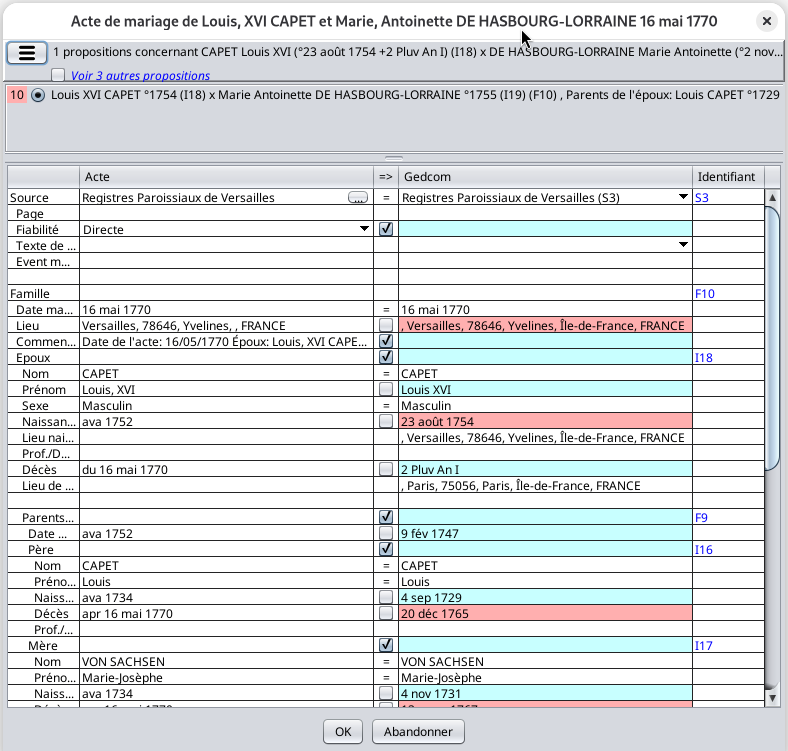The image size is (788, 751).
Task: Click the scrollbar down arrow
Action: coord(772,698)
